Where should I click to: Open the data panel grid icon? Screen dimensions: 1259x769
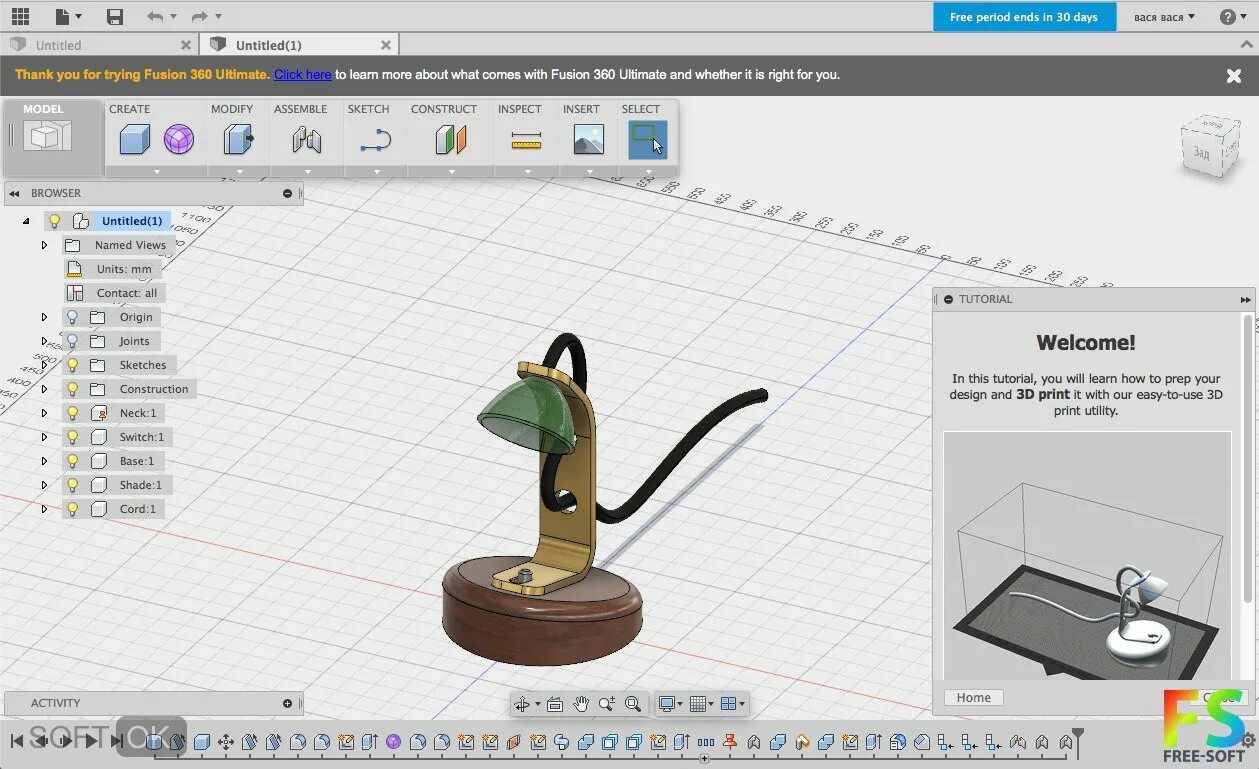pos(20,16)
